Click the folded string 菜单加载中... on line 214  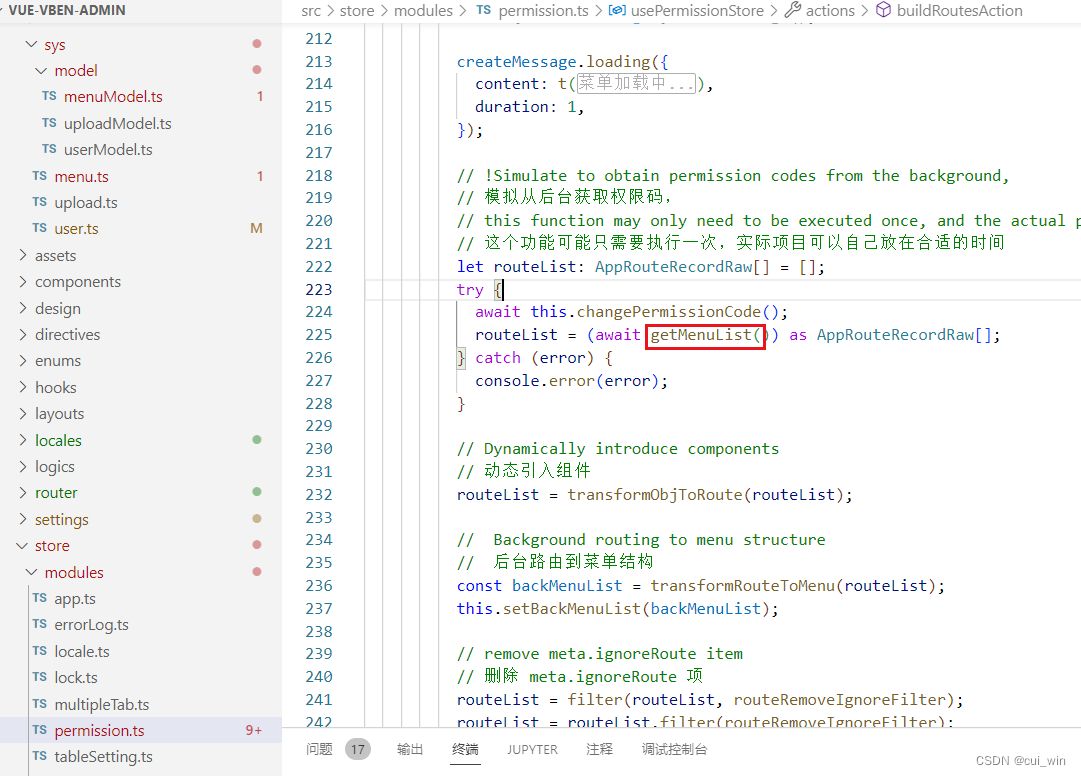click(636, 83)
